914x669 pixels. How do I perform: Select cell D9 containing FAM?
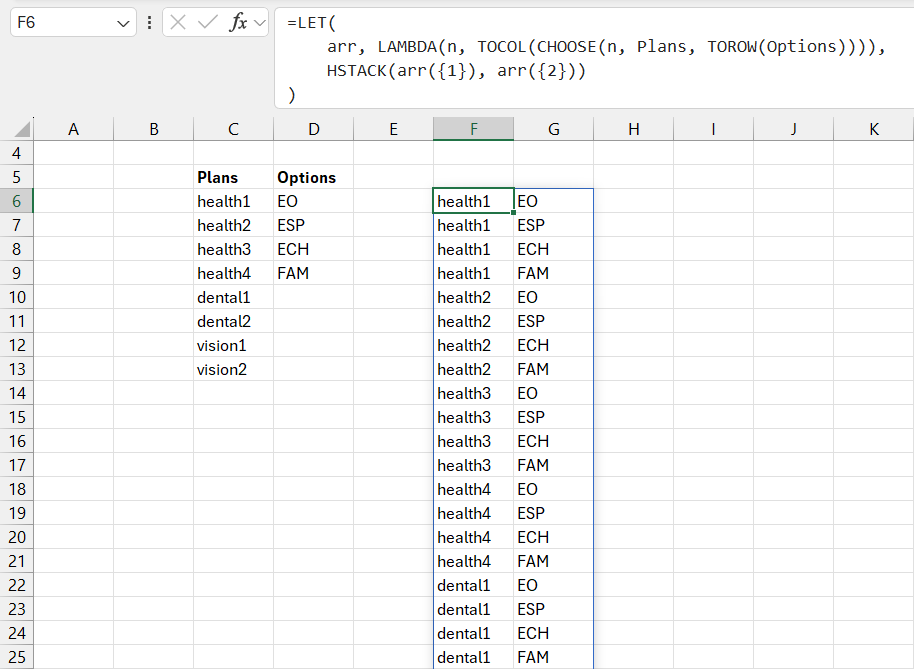[313, 273]
